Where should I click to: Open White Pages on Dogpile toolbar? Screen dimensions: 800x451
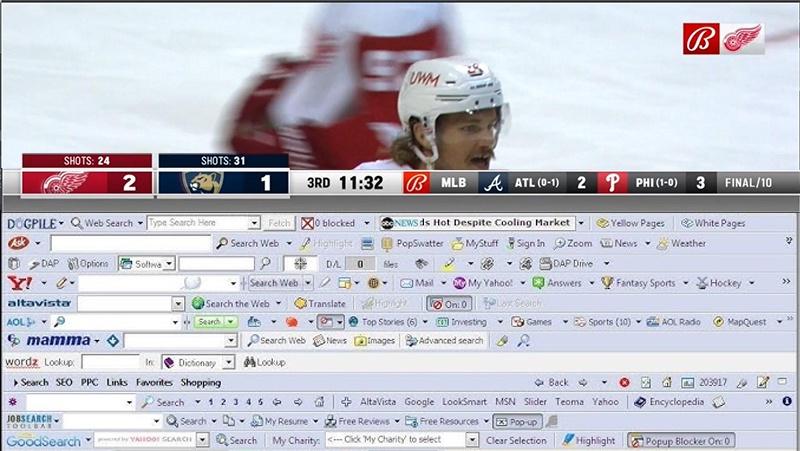click(713, 223)
